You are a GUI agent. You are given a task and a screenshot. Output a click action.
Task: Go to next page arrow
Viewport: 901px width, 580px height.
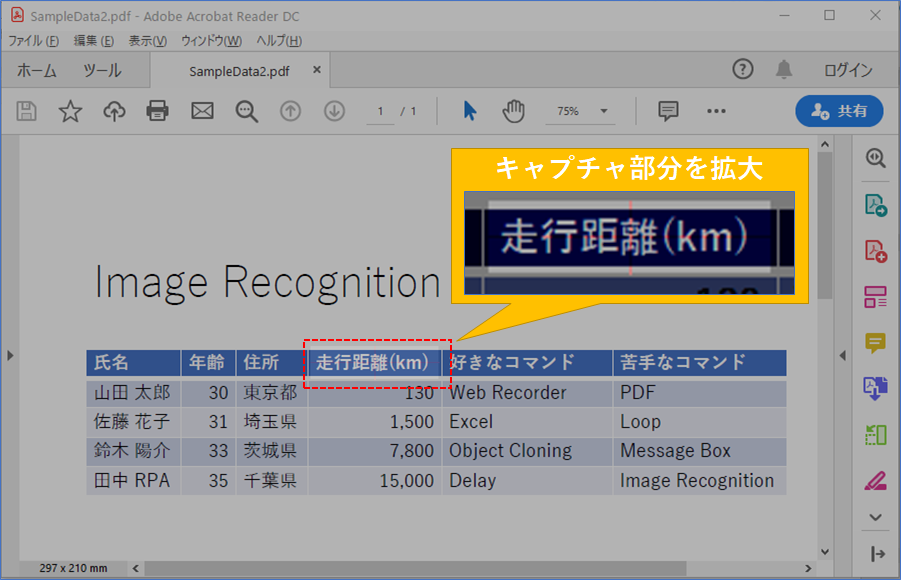(x=334, y=111)
